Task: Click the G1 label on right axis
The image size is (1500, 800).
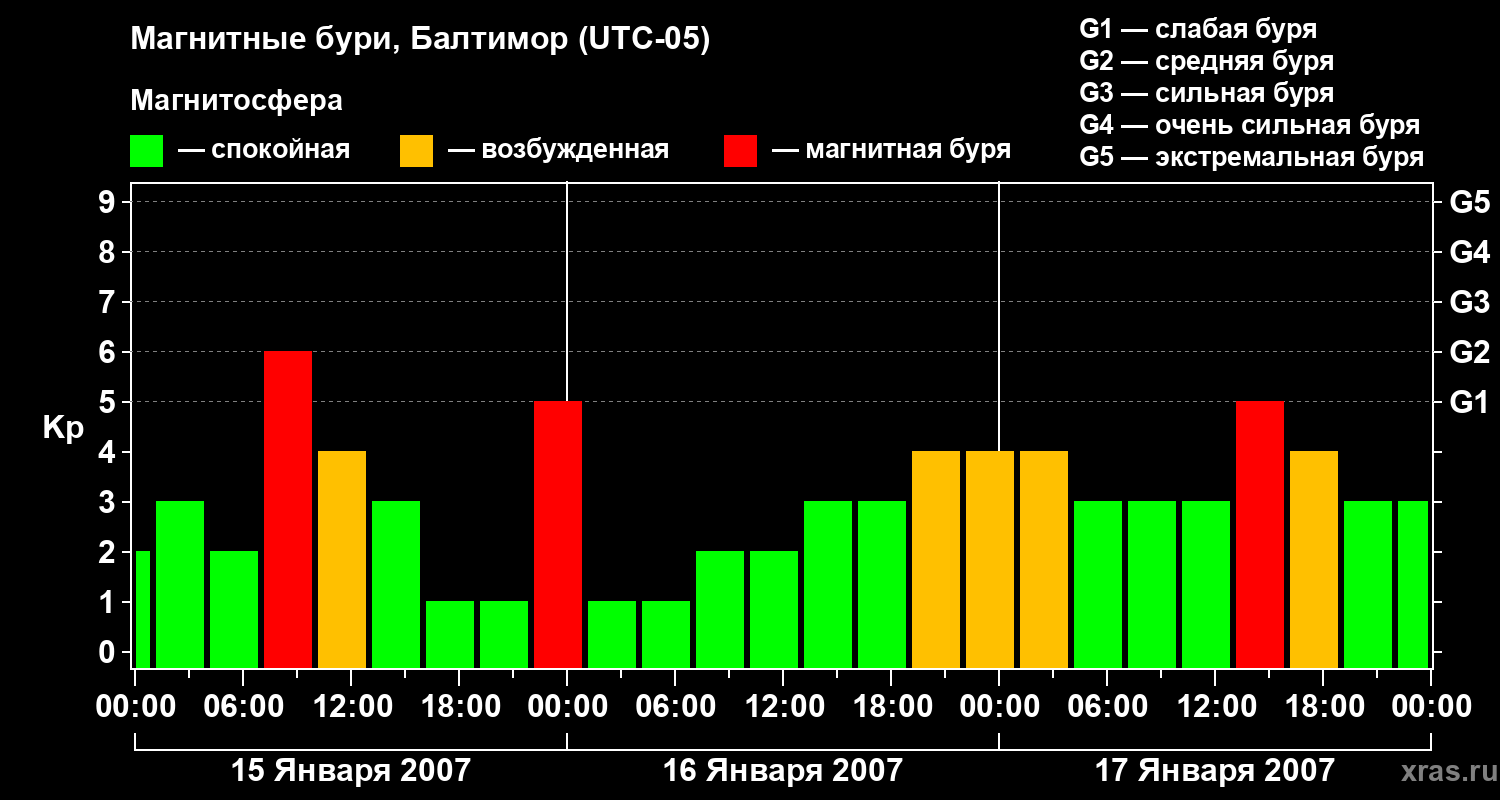Action: tap(1470, 402)
